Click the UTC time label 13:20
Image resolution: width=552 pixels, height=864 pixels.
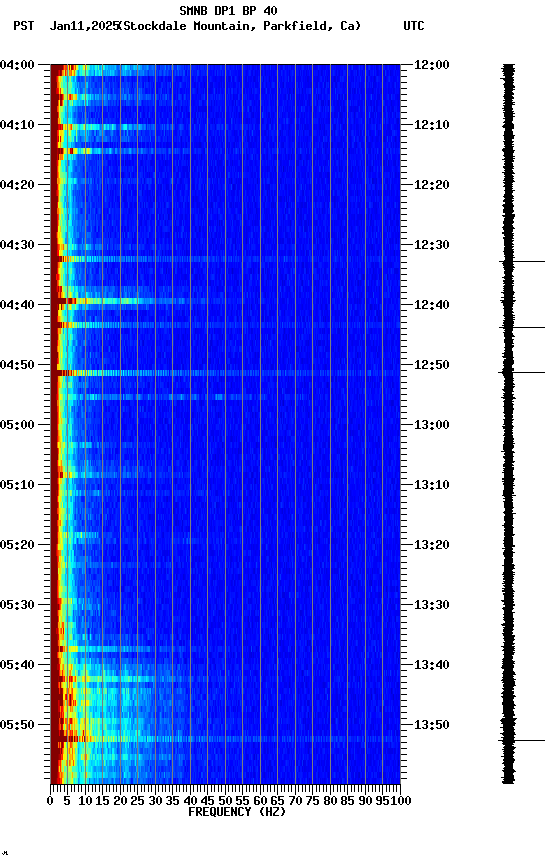coord(432,545)
